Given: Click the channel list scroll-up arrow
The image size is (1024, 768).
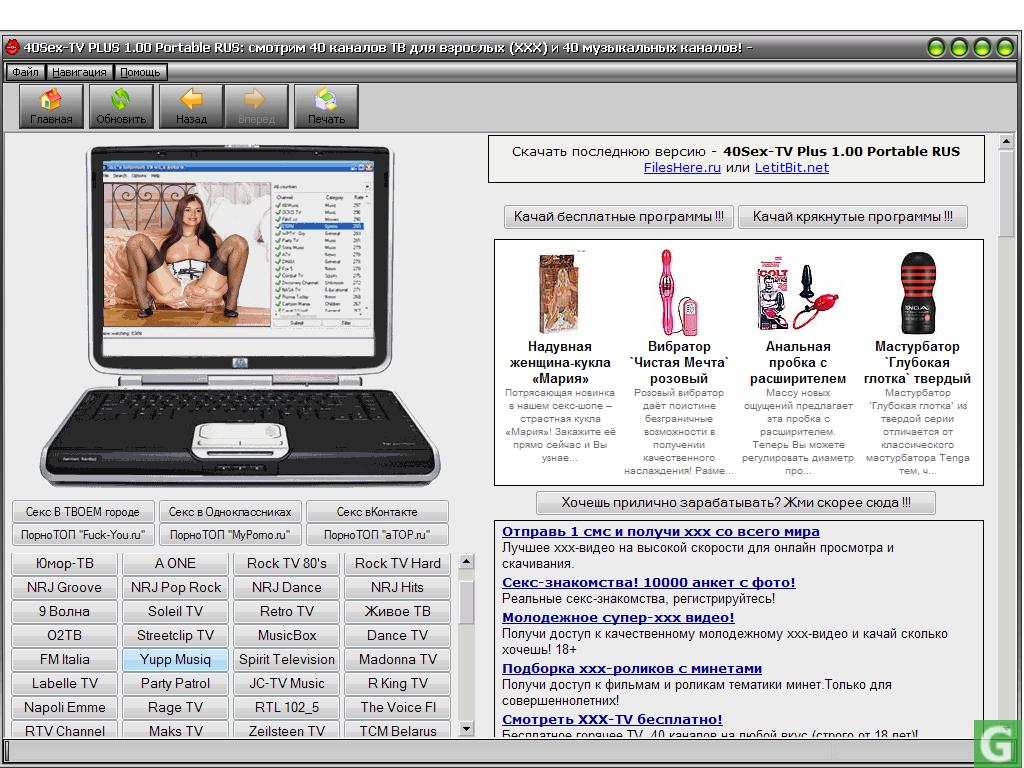Looking at the screenshot, I should click(x=466, y=561).
